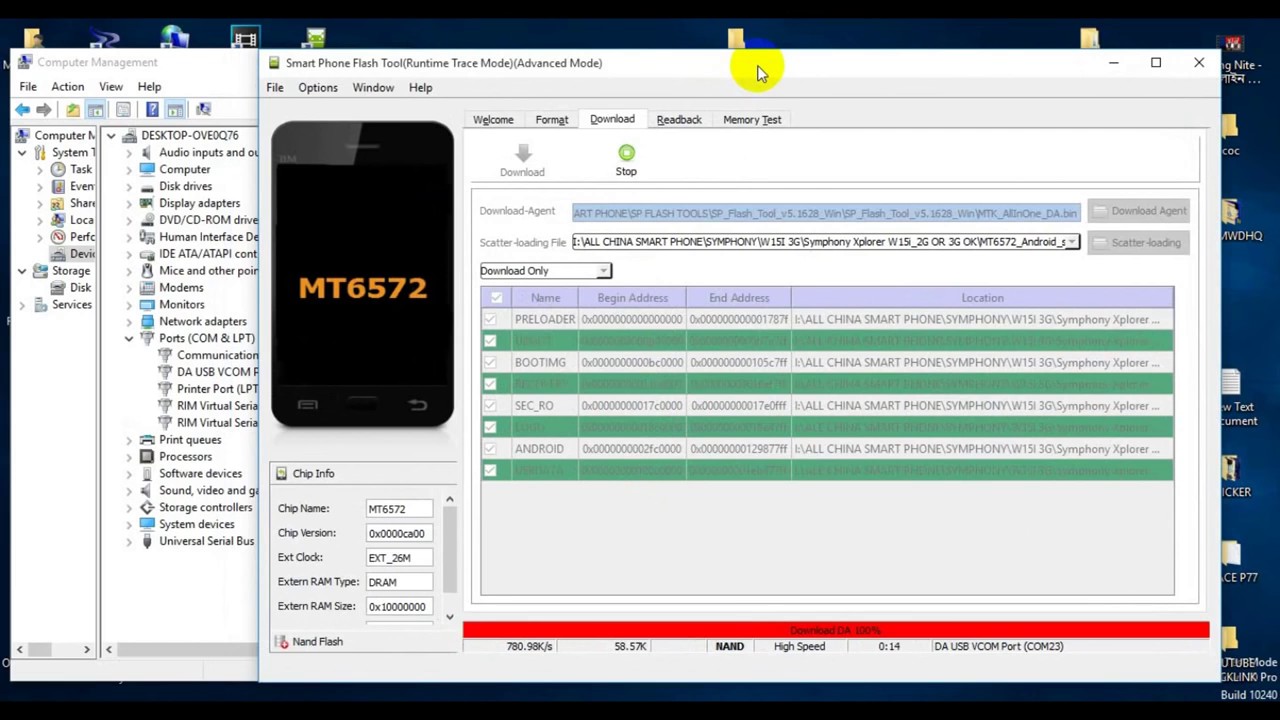Viewport: 1280px width, 720px height.
Task: Expand the Network adapters node
Action: pos(129,321)
